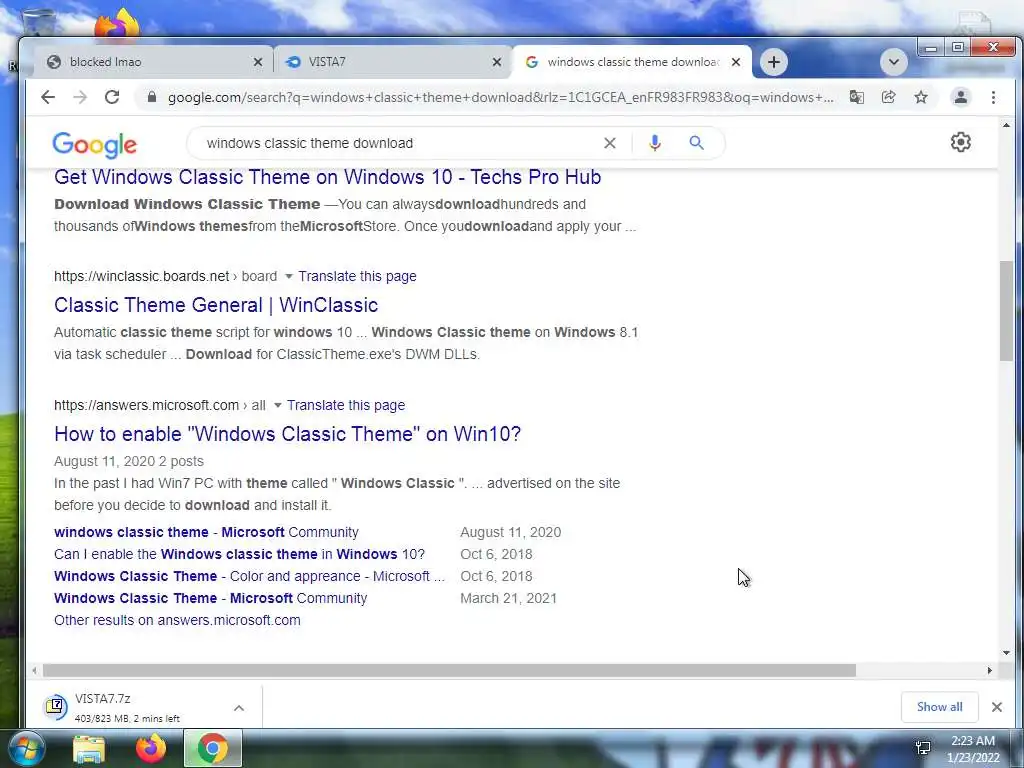
Task: Close the downloads bar
Action: coord(997,707)
